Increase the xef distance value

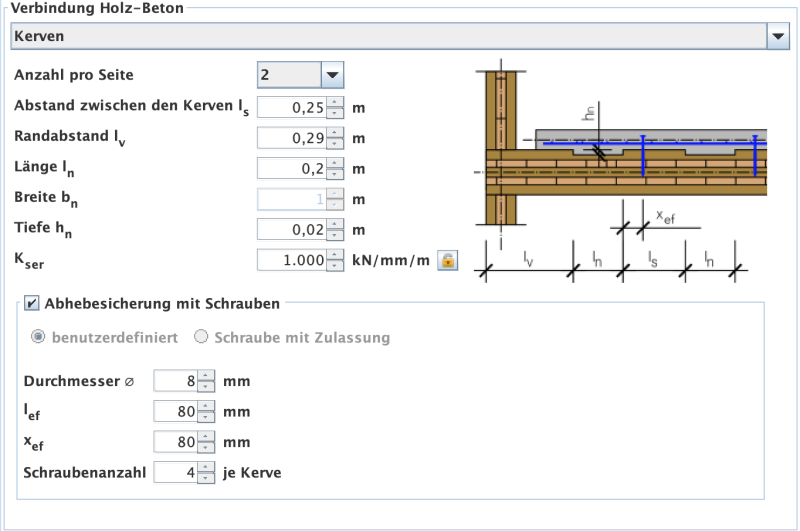coord(206,436)
